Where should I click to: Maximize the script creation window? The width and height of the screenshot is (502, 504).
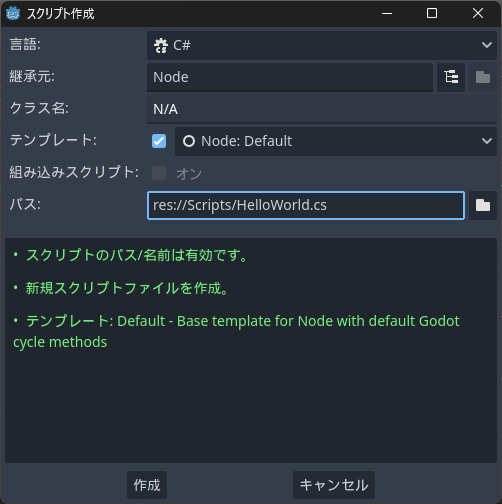click(x=432, y=13)
